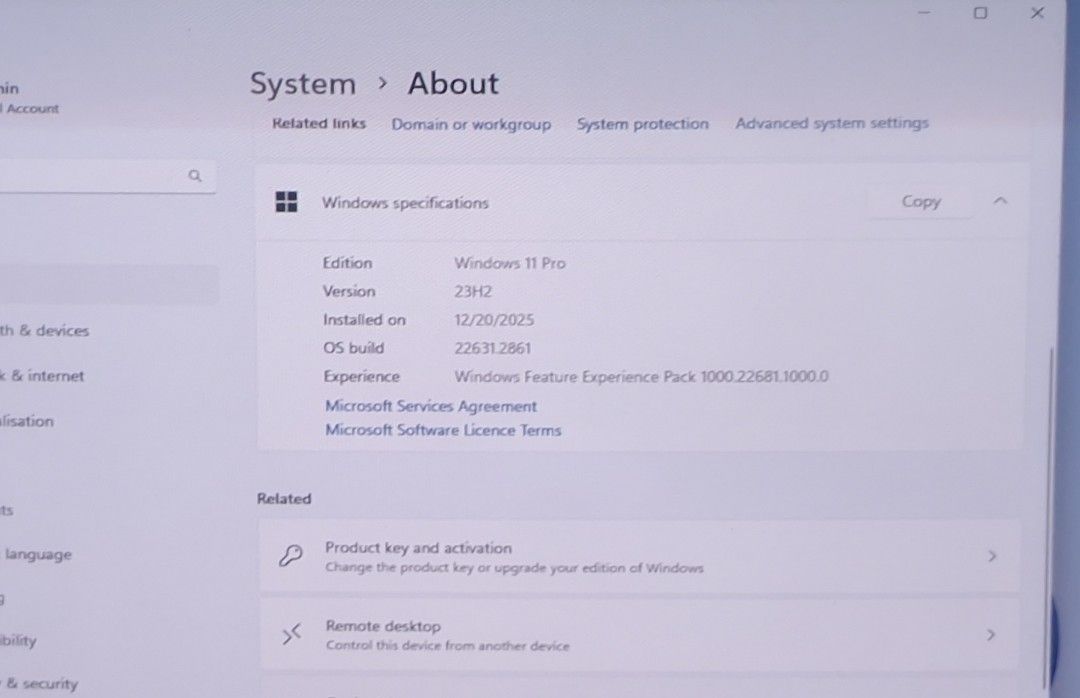1080x698 pixels.
Task: Collapse the Windows specifications section
Action: coord(1000,201)
